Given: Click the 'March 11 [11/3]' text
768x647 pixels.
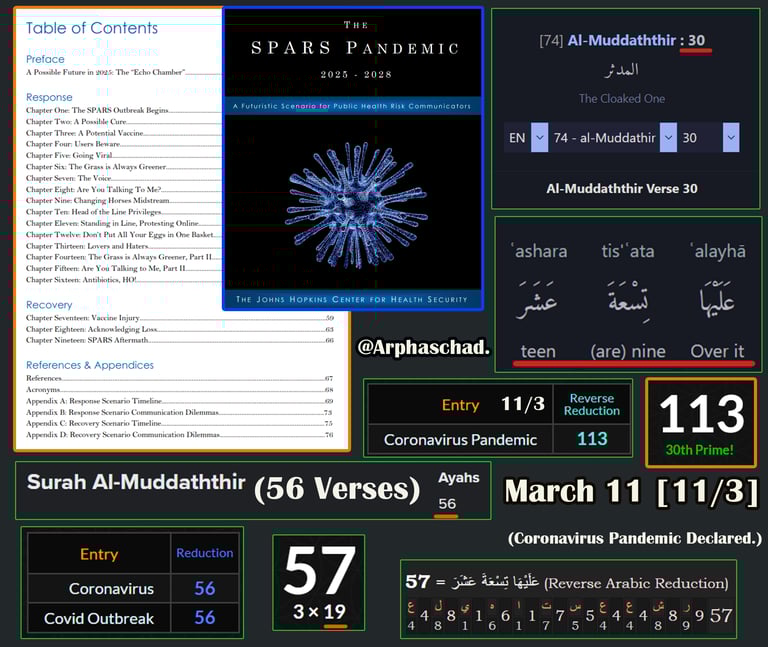Looking at the screenshot, I should (631, 491).
